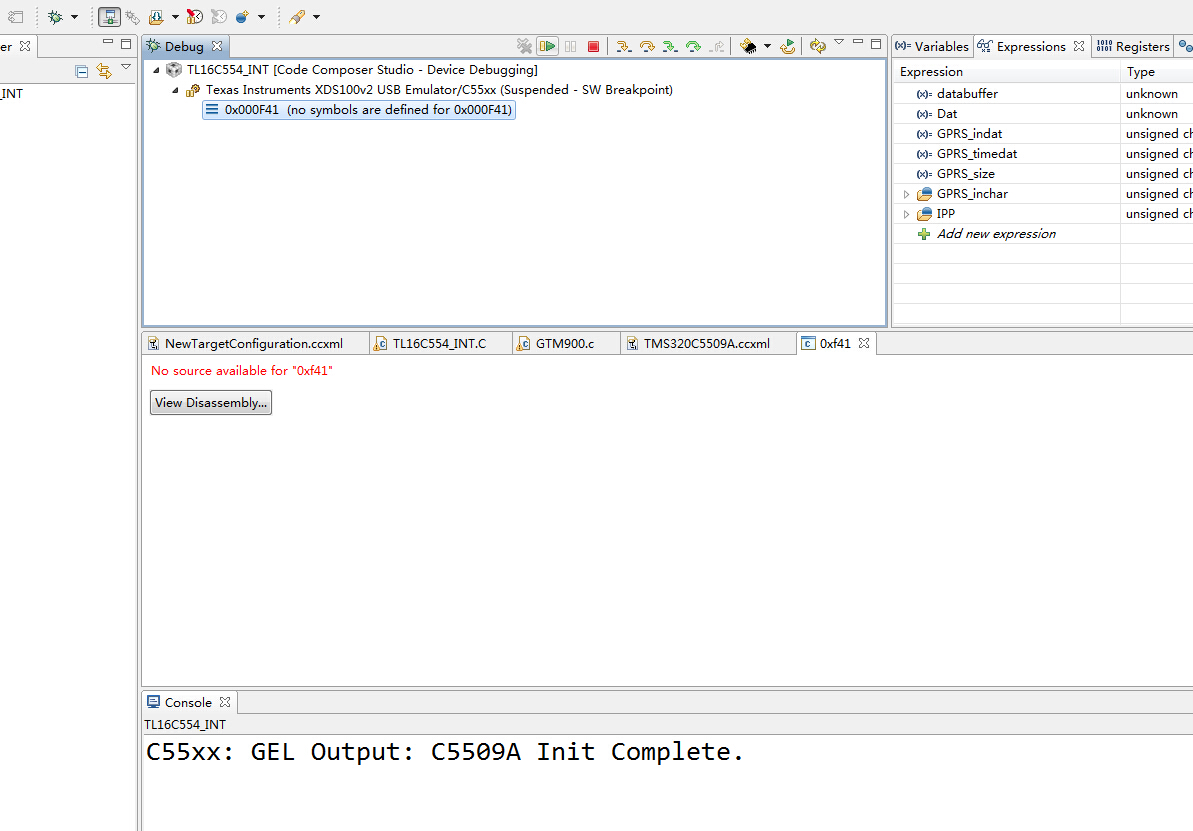Close the Console view tab

[x=224, y=702]
